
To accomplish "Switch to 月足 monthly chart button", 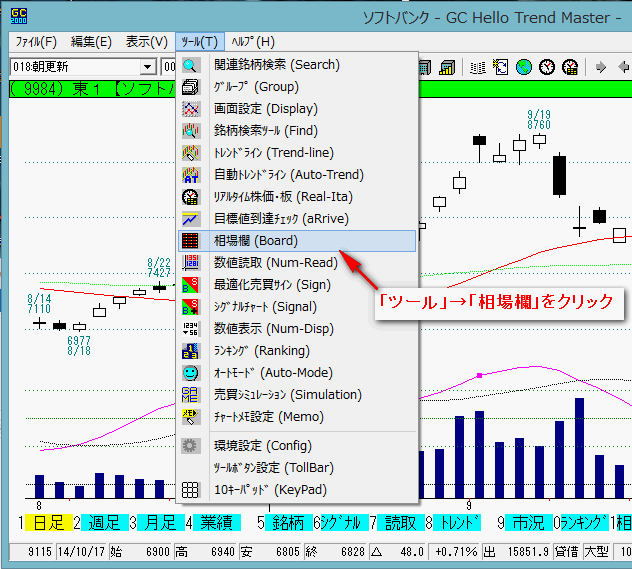I will (x=161, y=523).
